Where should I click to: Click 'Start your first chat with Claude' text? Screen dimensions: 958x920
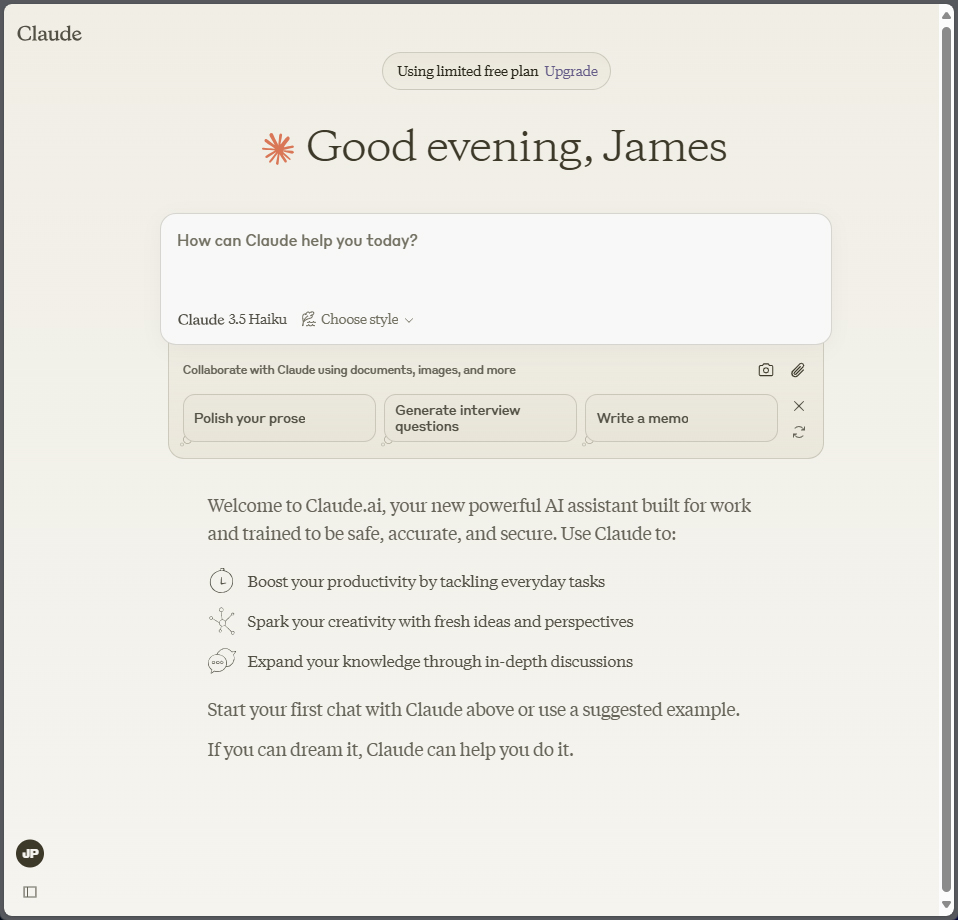474,710
